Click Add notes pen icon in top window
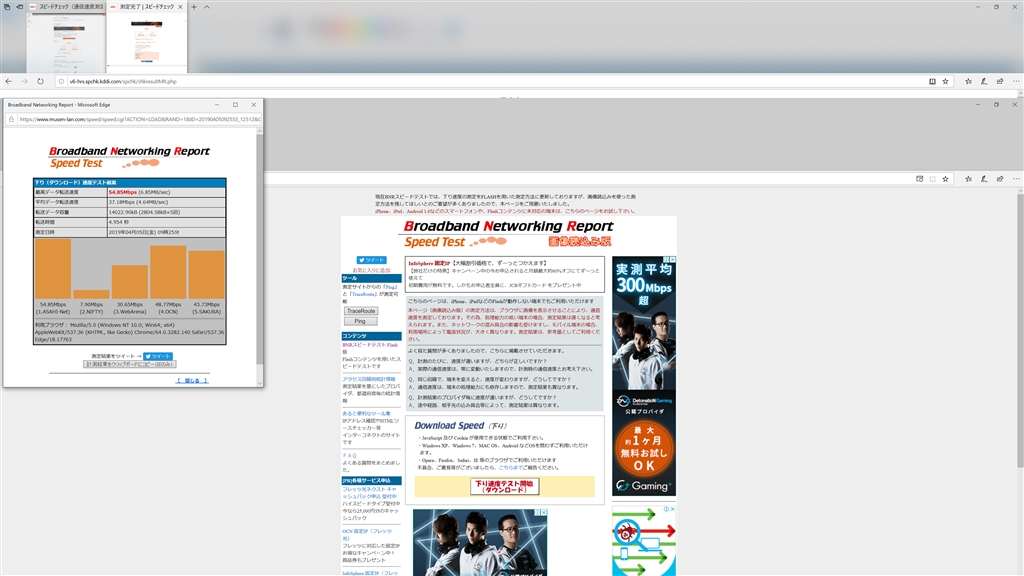The width and height of the screenshot is (1024, 576). tap(984, 82)
